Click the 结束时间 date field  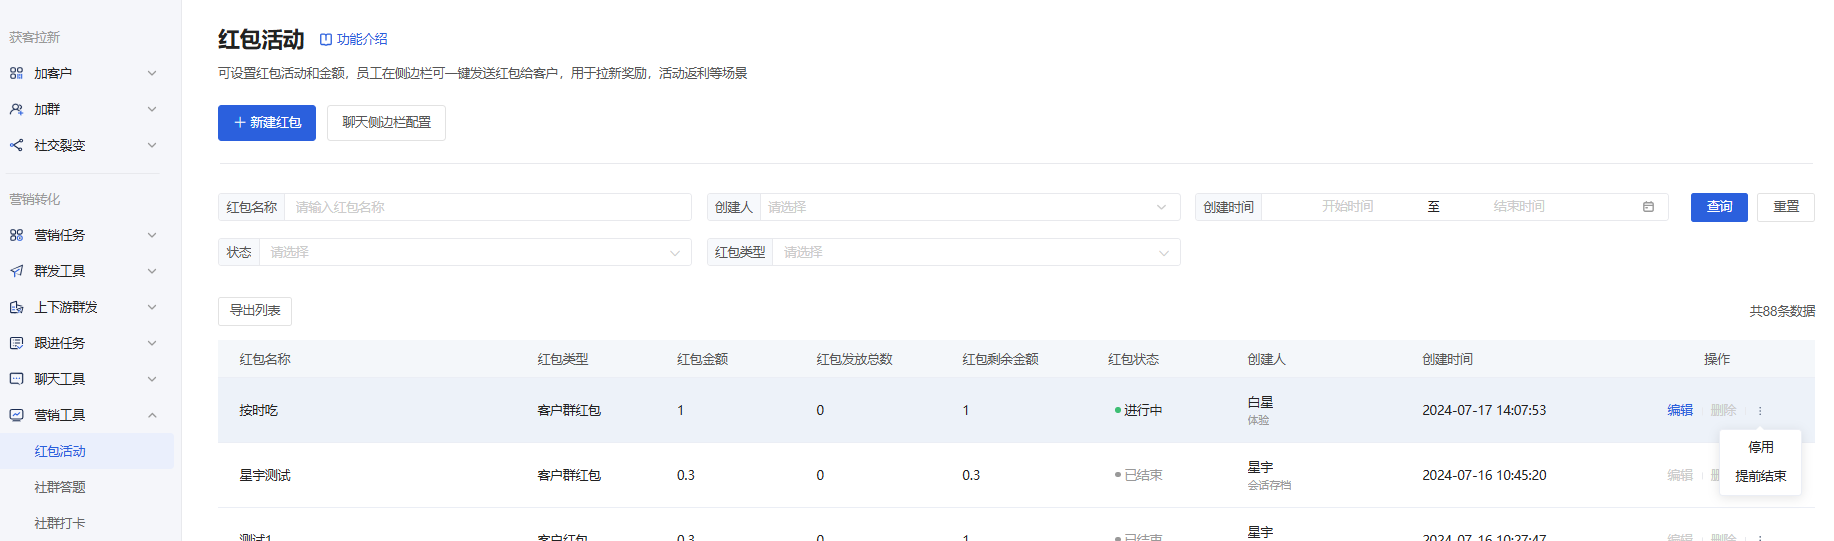(1519, 207)
